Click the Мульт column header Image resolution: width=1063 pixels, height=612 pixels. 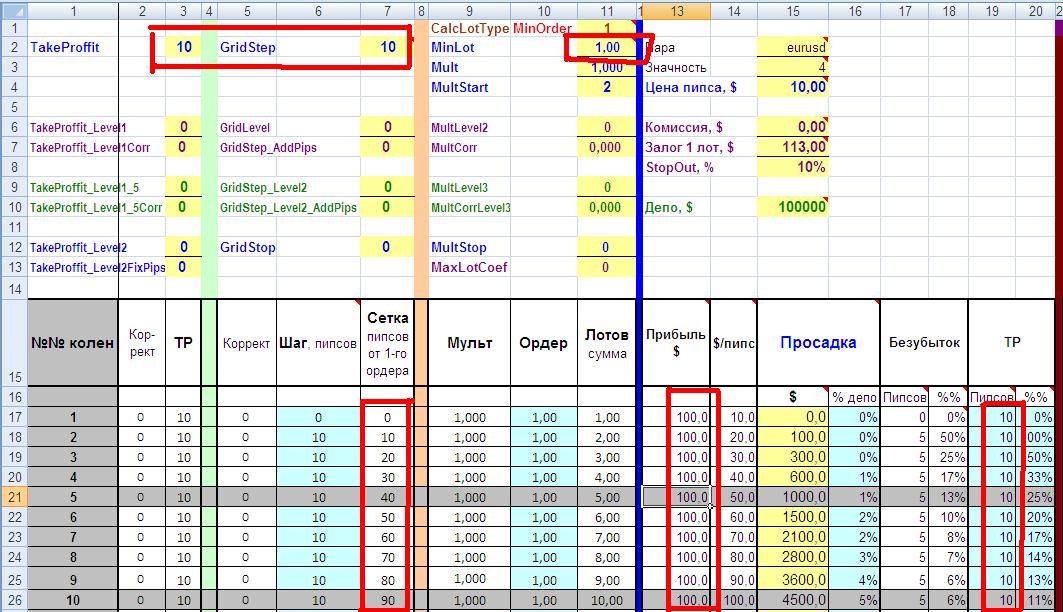469,343
